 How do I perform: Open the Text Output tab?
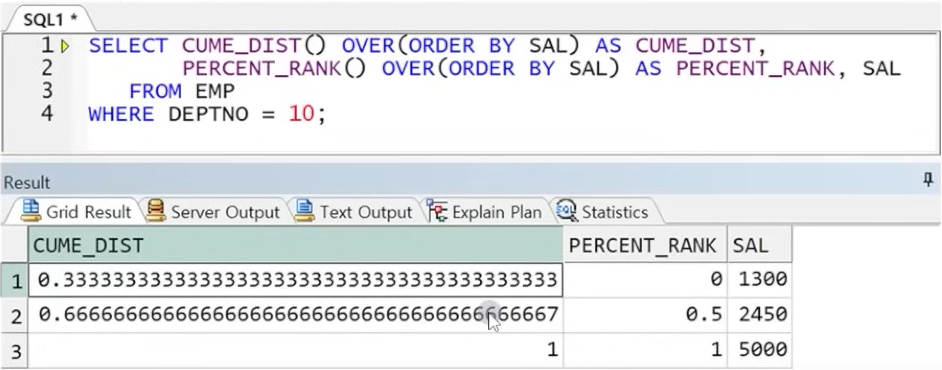click(353, 212)
